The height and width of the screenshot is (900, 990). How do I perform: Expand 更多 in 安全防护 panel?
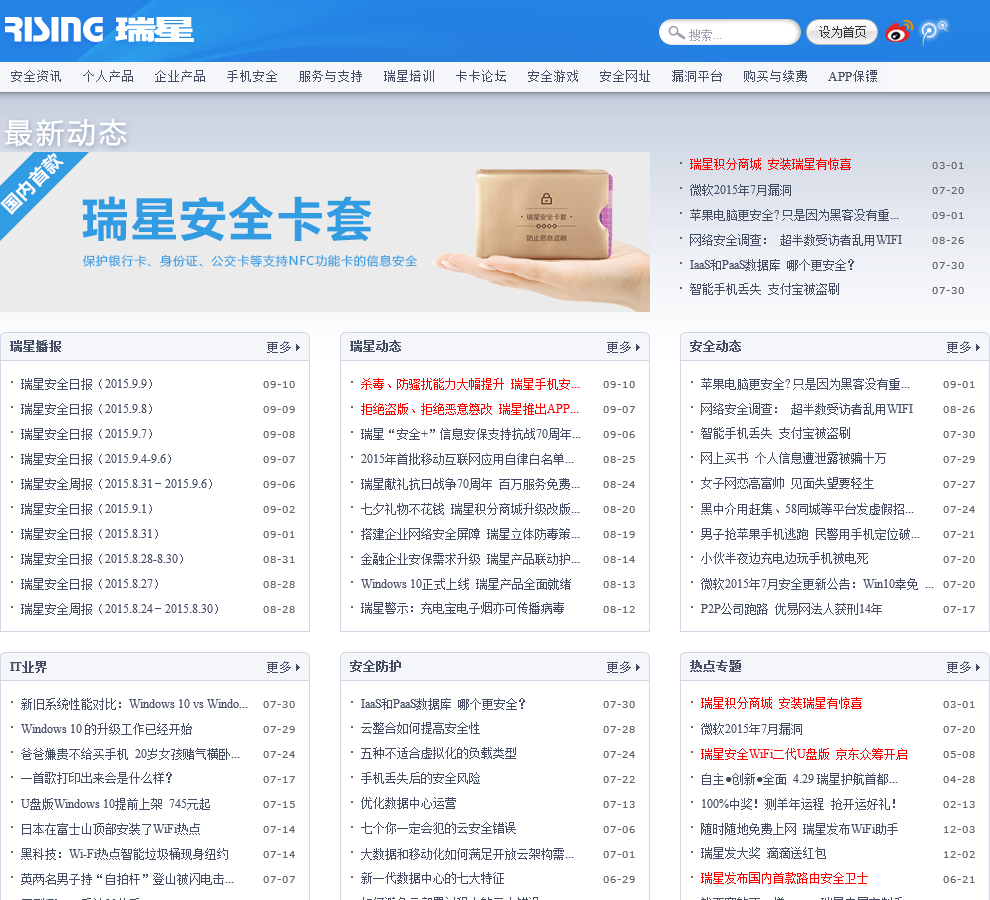pos(623,668)
